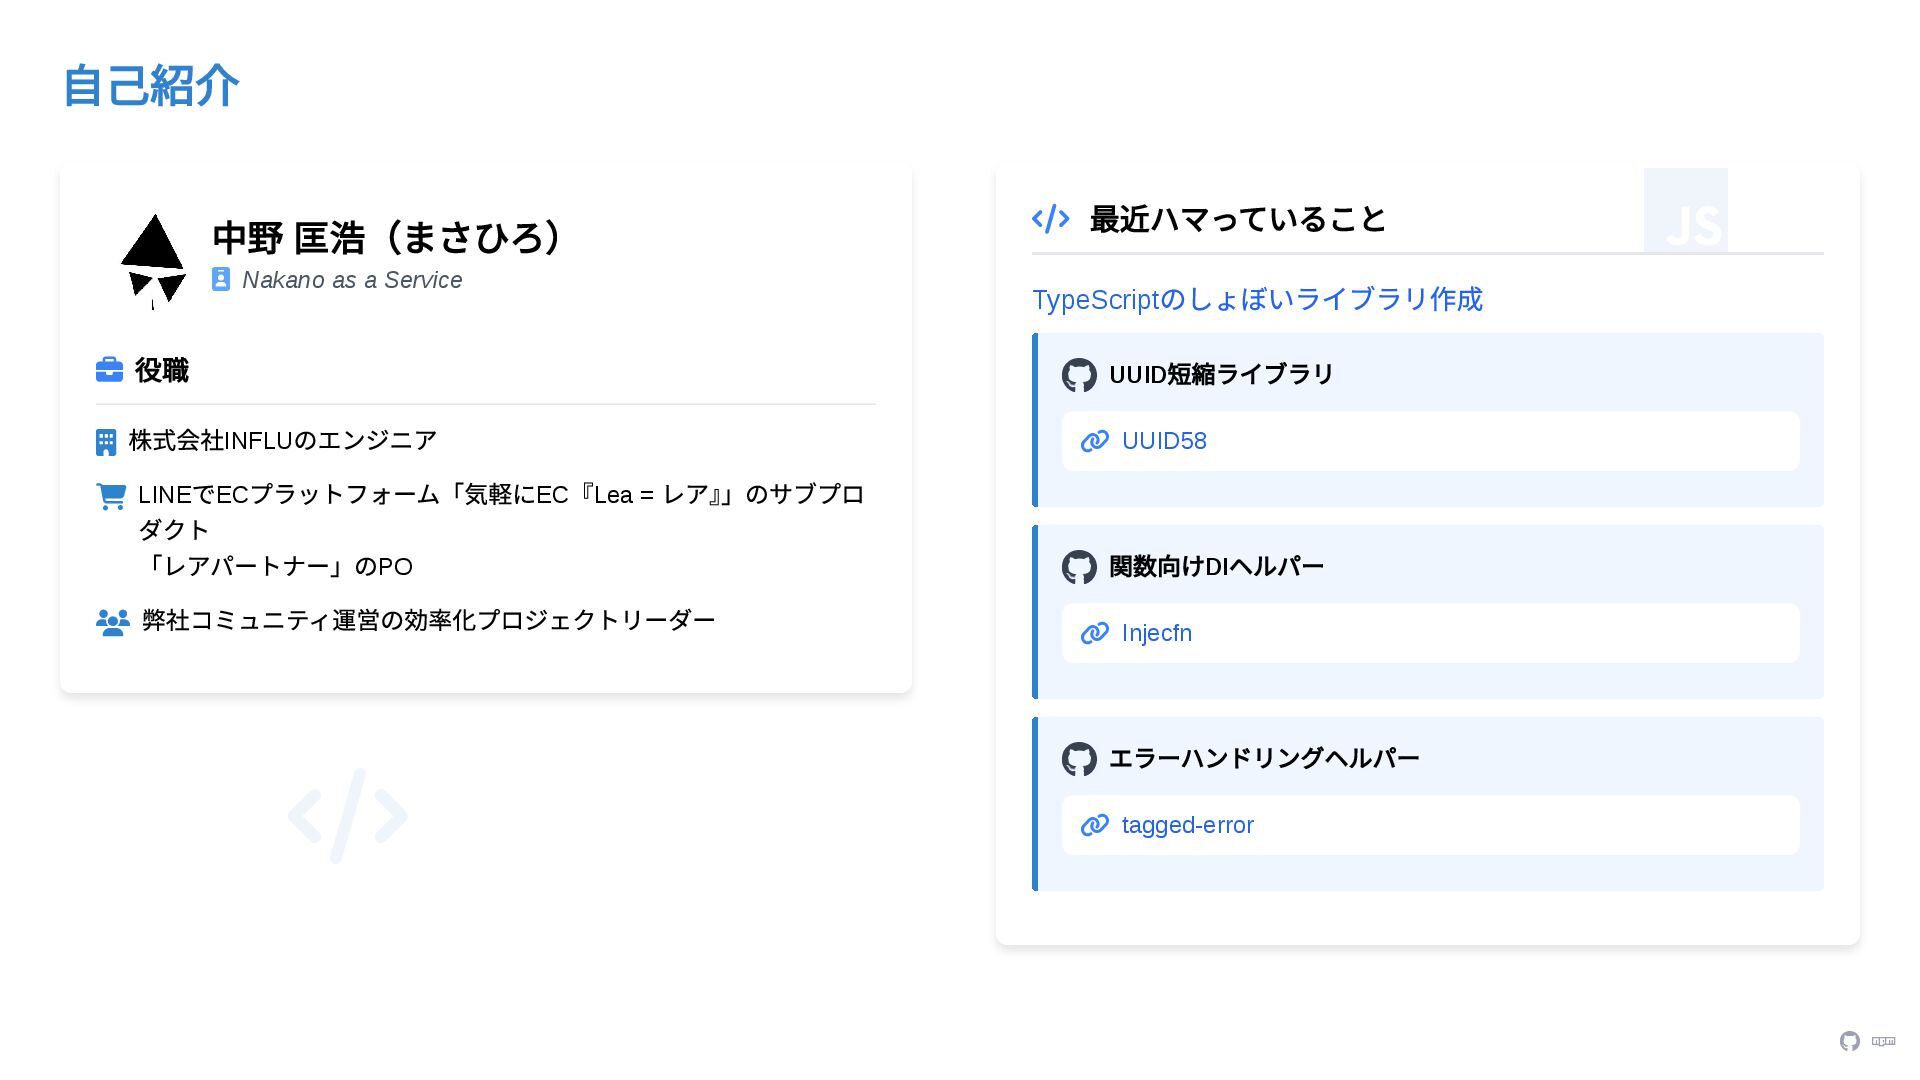
Task: Open the Injecfn link
Action: (1157, 633)
